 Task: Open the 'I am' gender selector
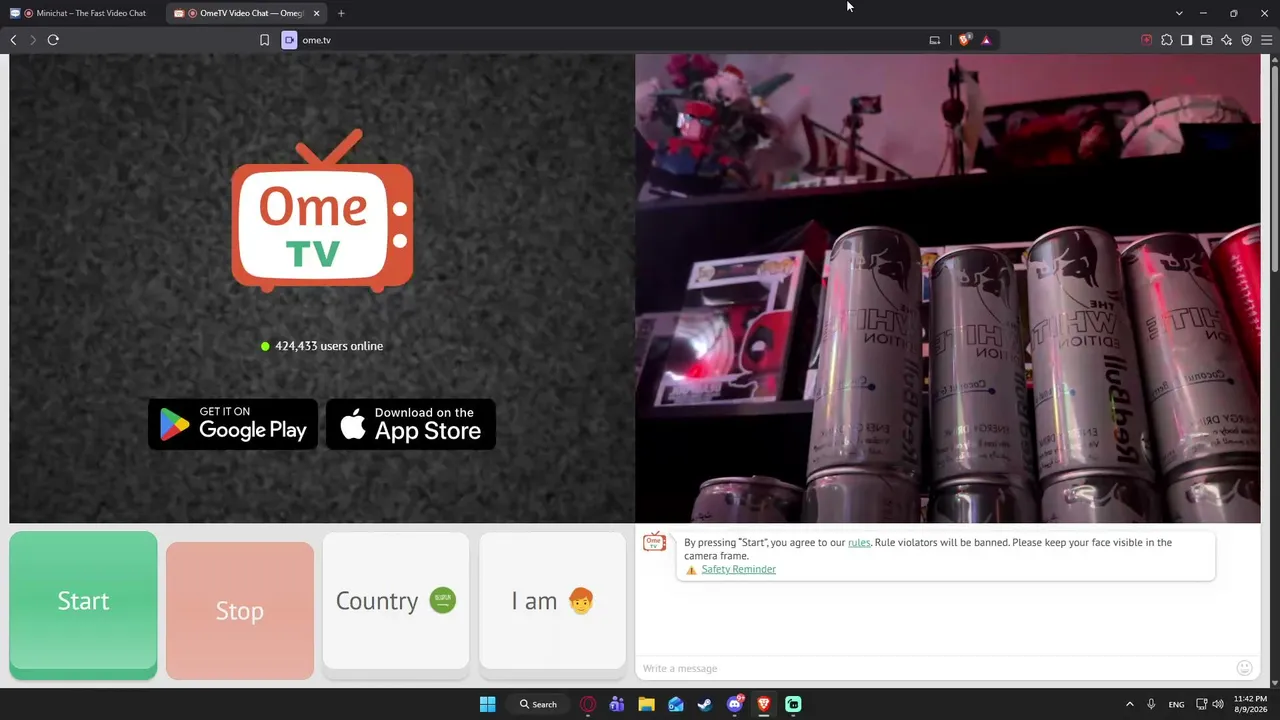click(x=552, y=601)
